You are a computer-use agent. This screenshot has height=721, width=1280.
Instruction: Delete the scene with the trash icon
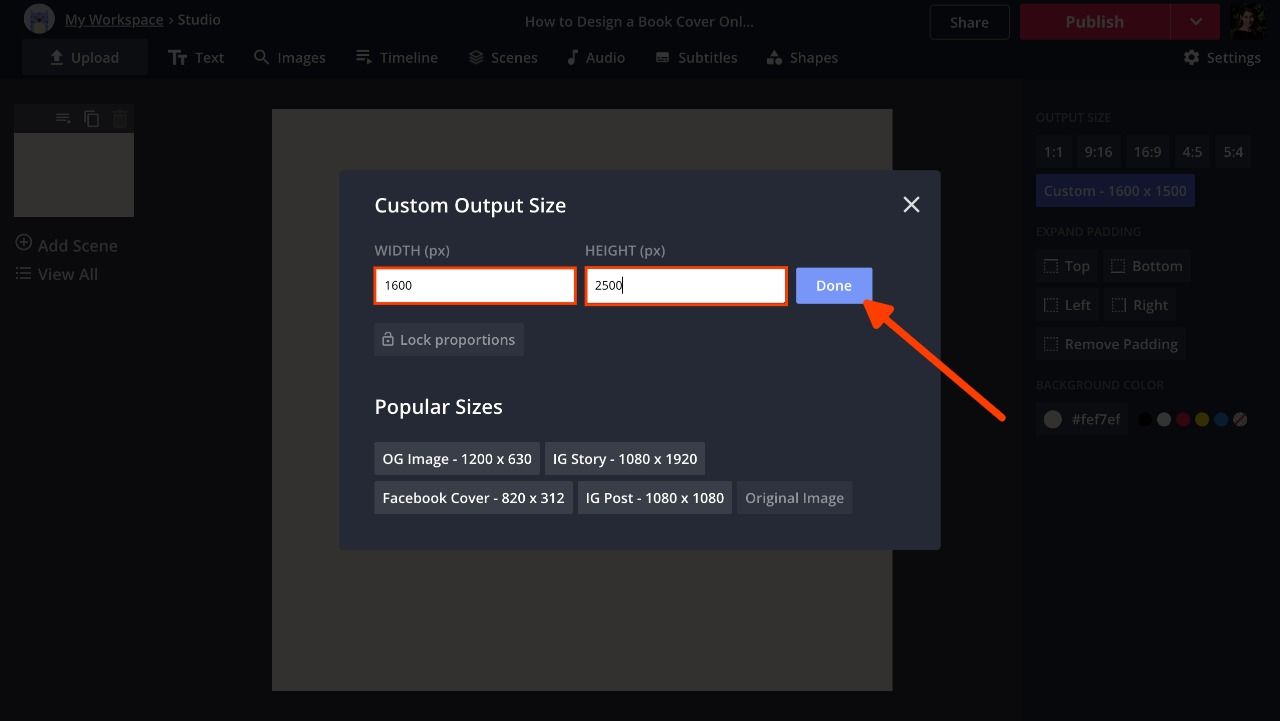120,119
